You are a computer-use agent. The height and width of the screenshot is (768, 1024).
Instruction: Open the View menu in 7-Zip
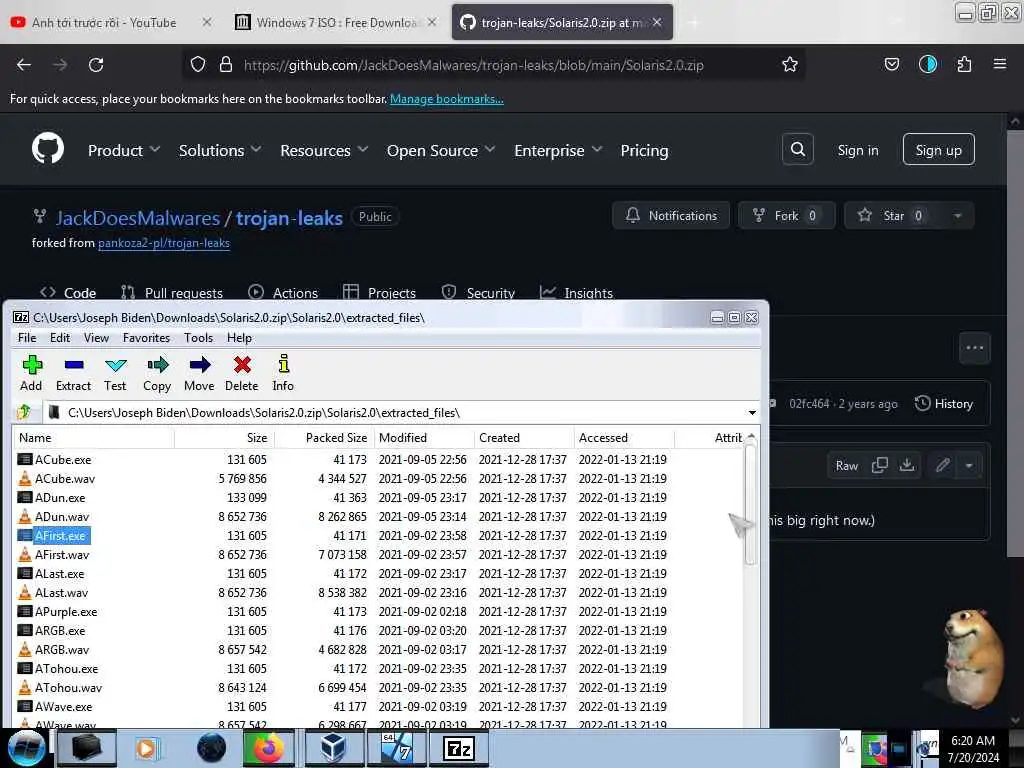(x=96, y=338)
